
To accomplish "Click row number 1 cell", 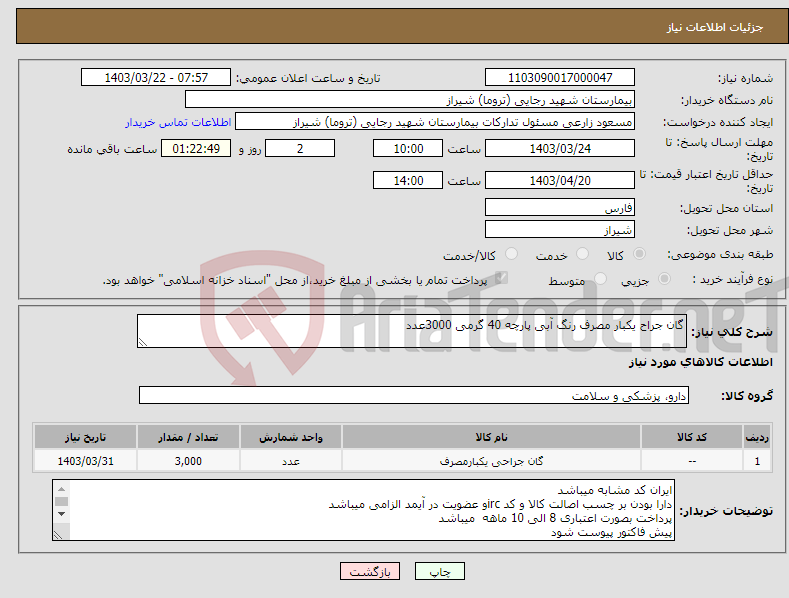I will pyautogui.click(x=757, y=461).
